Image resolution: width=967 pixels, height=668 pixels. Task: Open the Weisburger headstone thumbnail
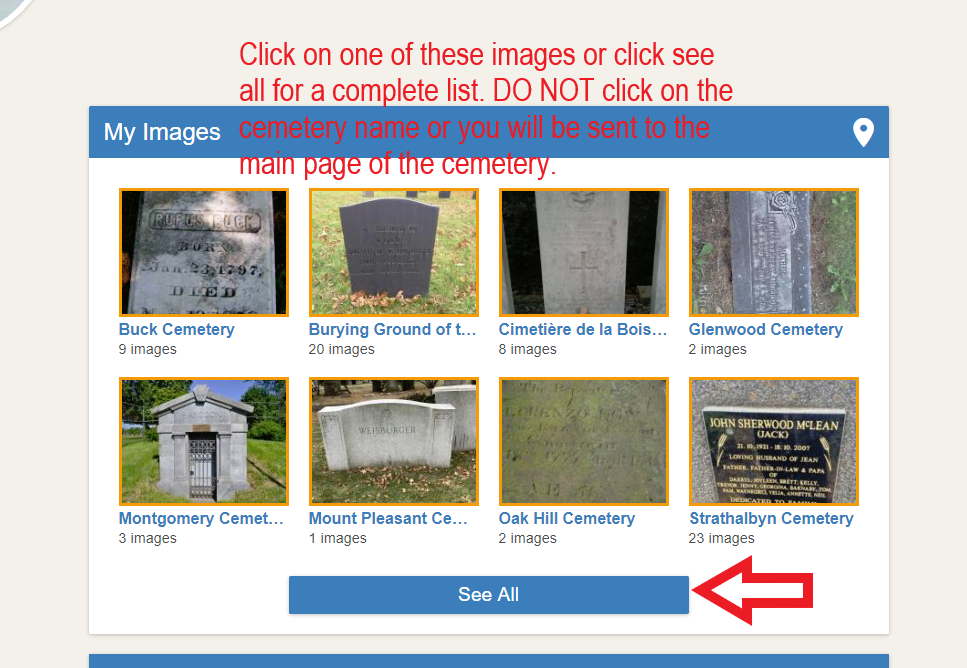(393, 442)
